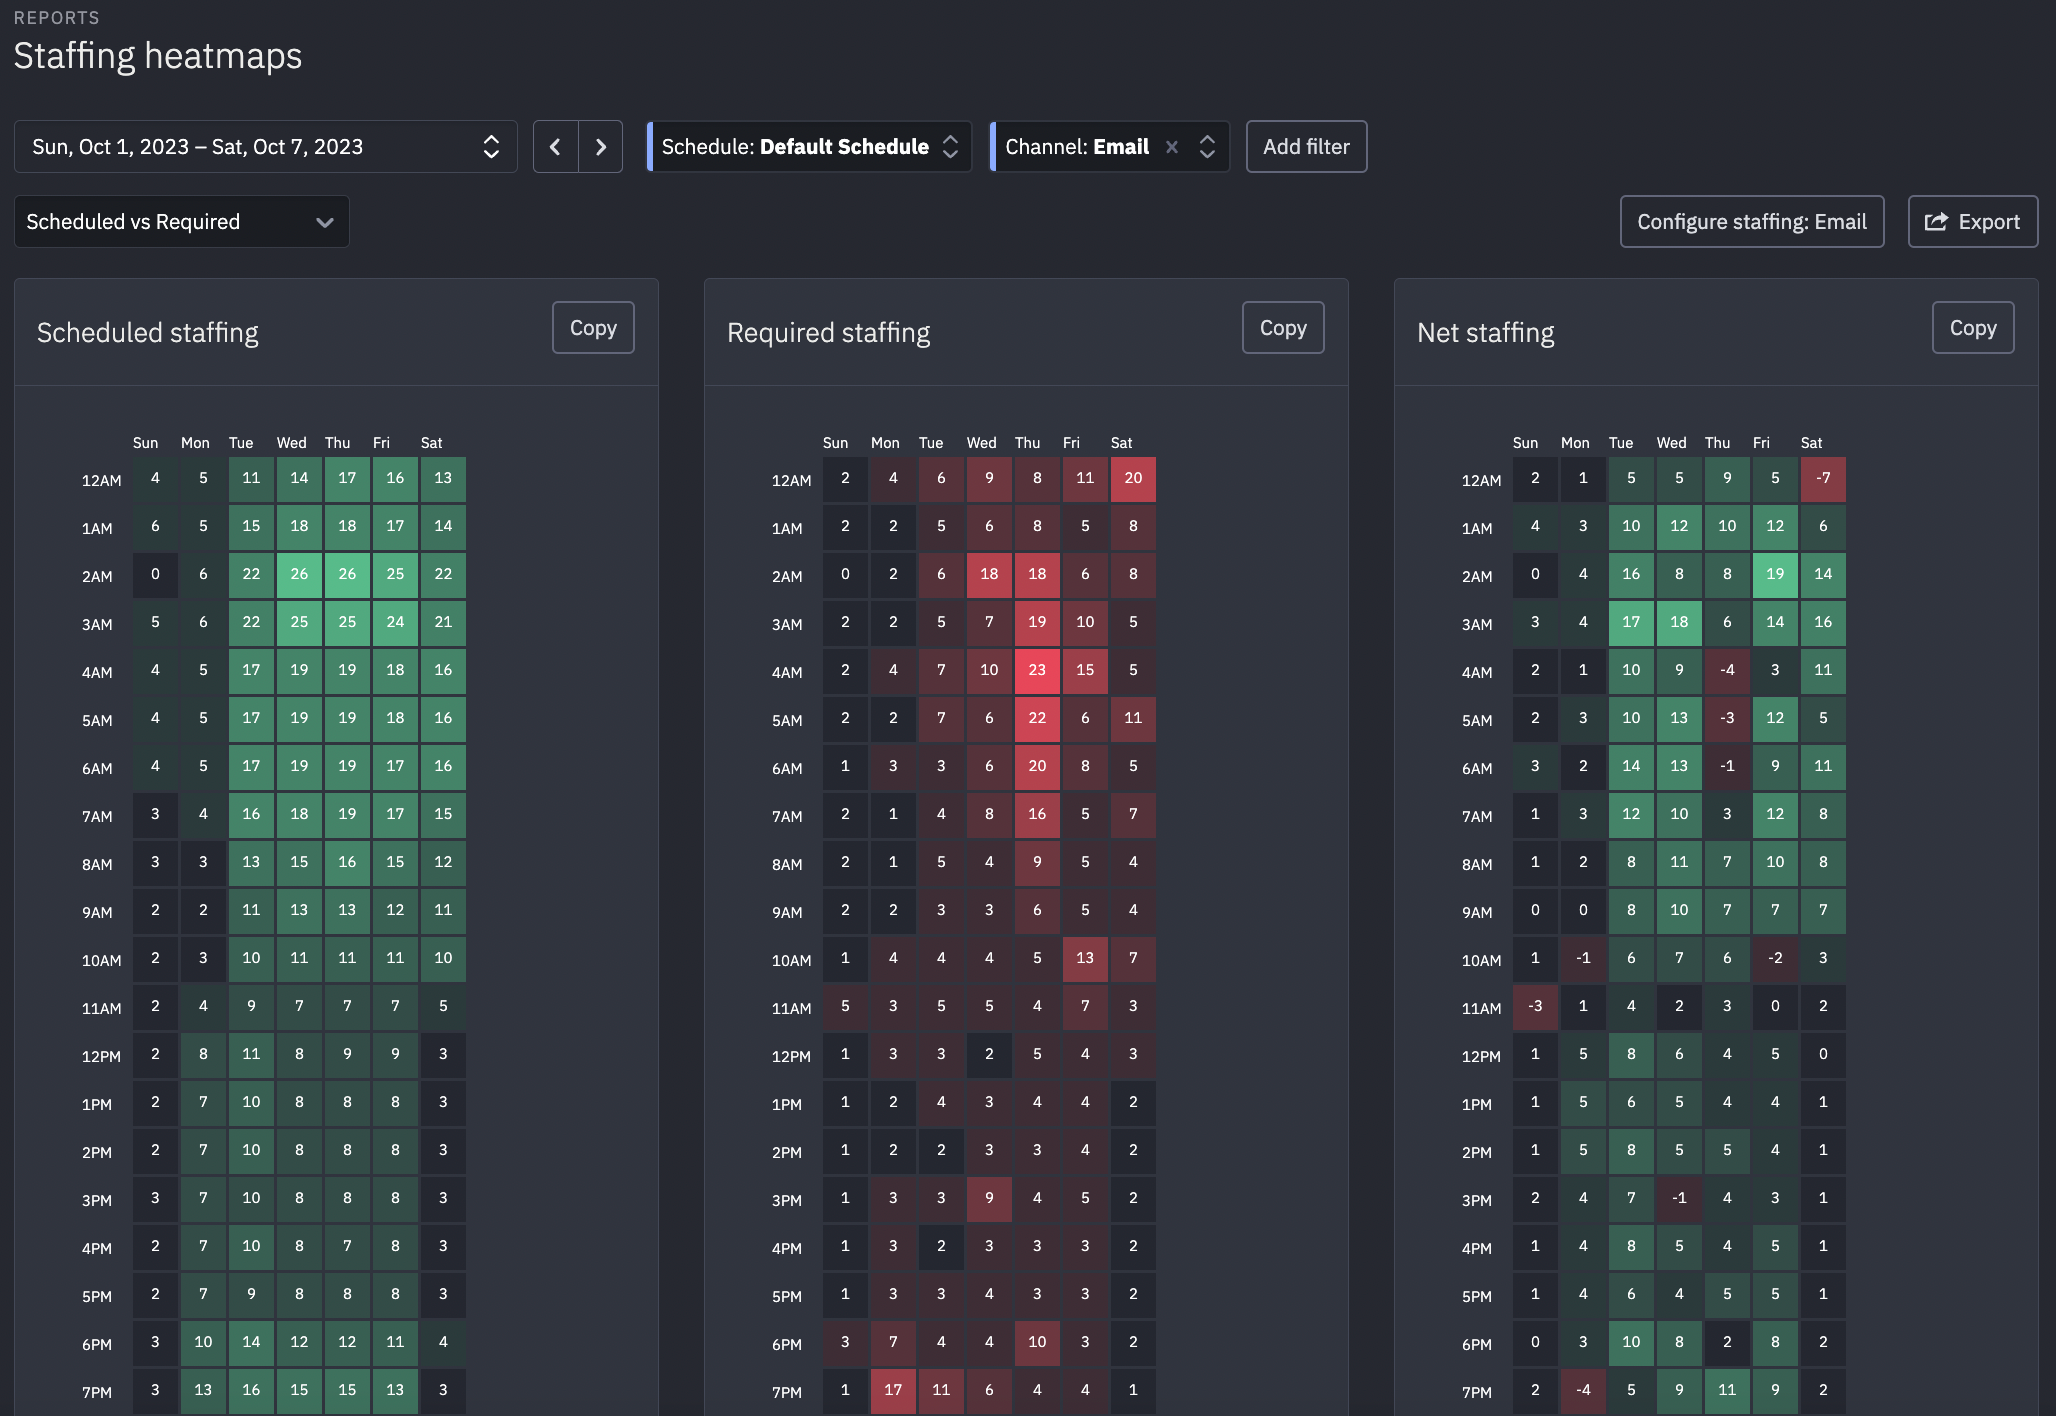Viewport: 2056px width, 1416px height.
Task: Remove the Channel Email filter
Action: click(1171, 147)
